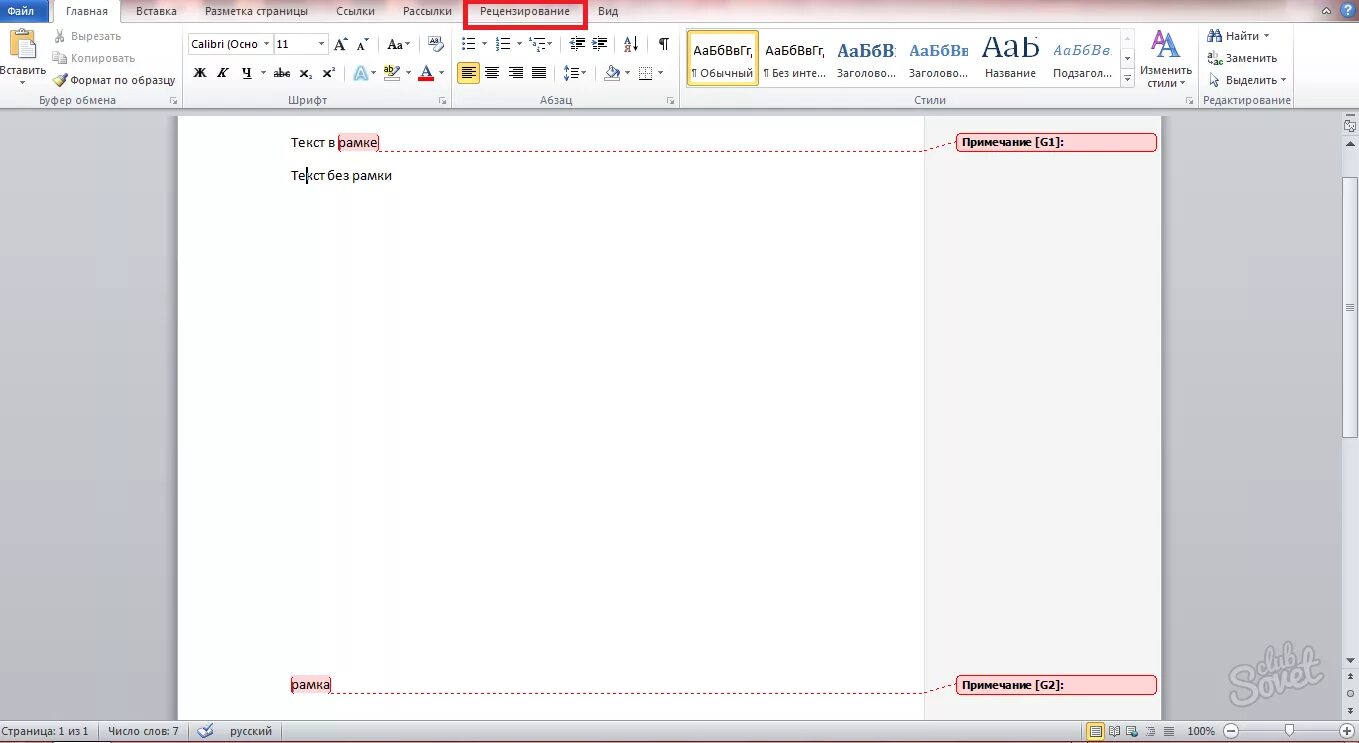
Task: Expand the borders options arrow
Action: (x=660, y=73)
